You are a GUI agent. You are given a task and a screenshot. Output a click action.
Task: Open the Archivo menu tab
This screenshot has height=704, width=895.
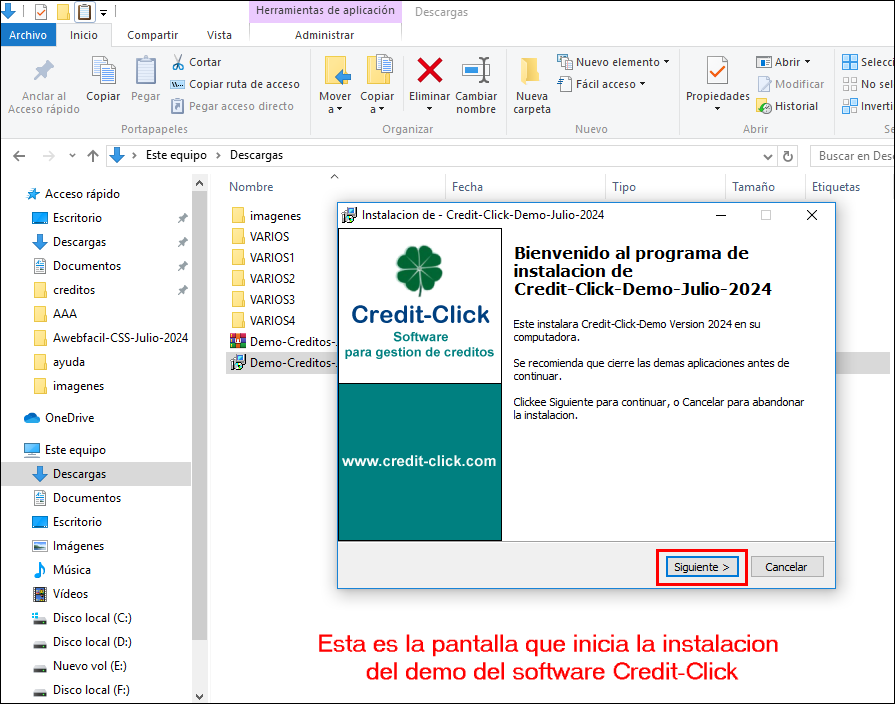[x=28, y=35]
